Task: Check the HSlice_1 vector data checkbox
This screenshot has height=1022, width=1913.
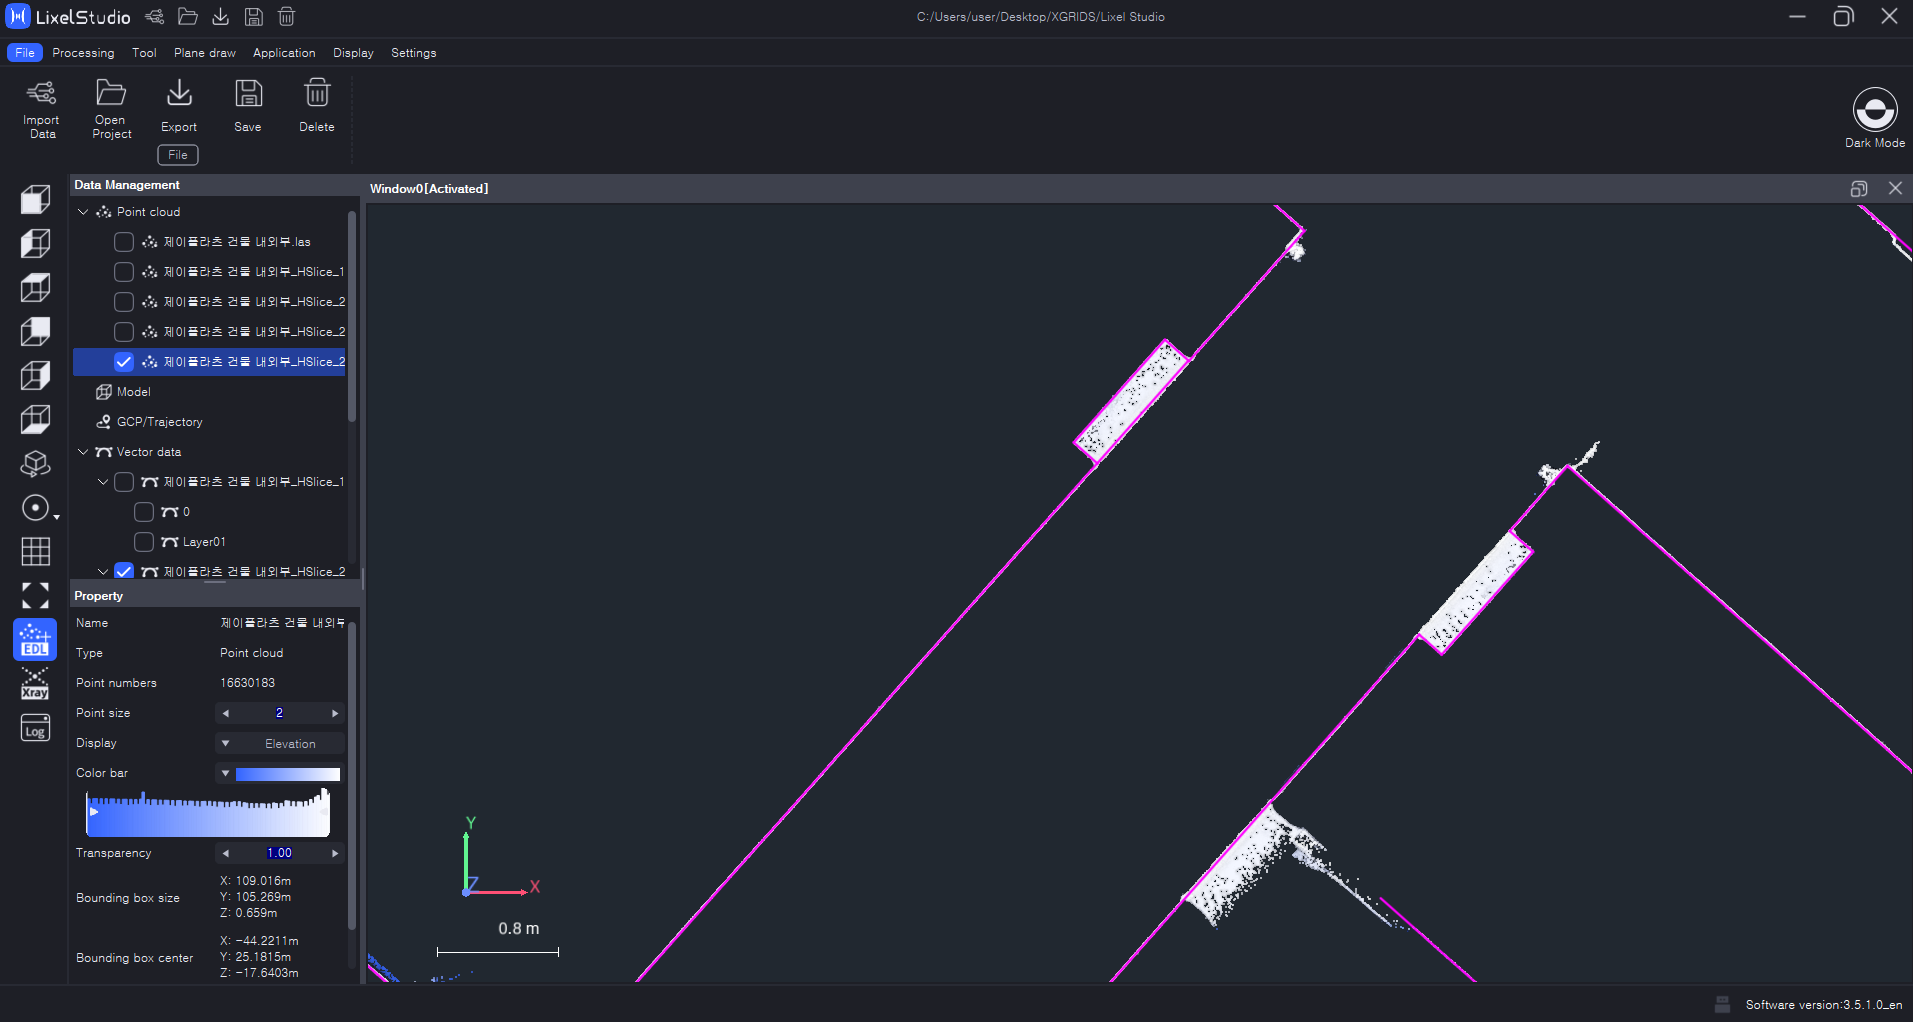Action: [x=124, y=482]
